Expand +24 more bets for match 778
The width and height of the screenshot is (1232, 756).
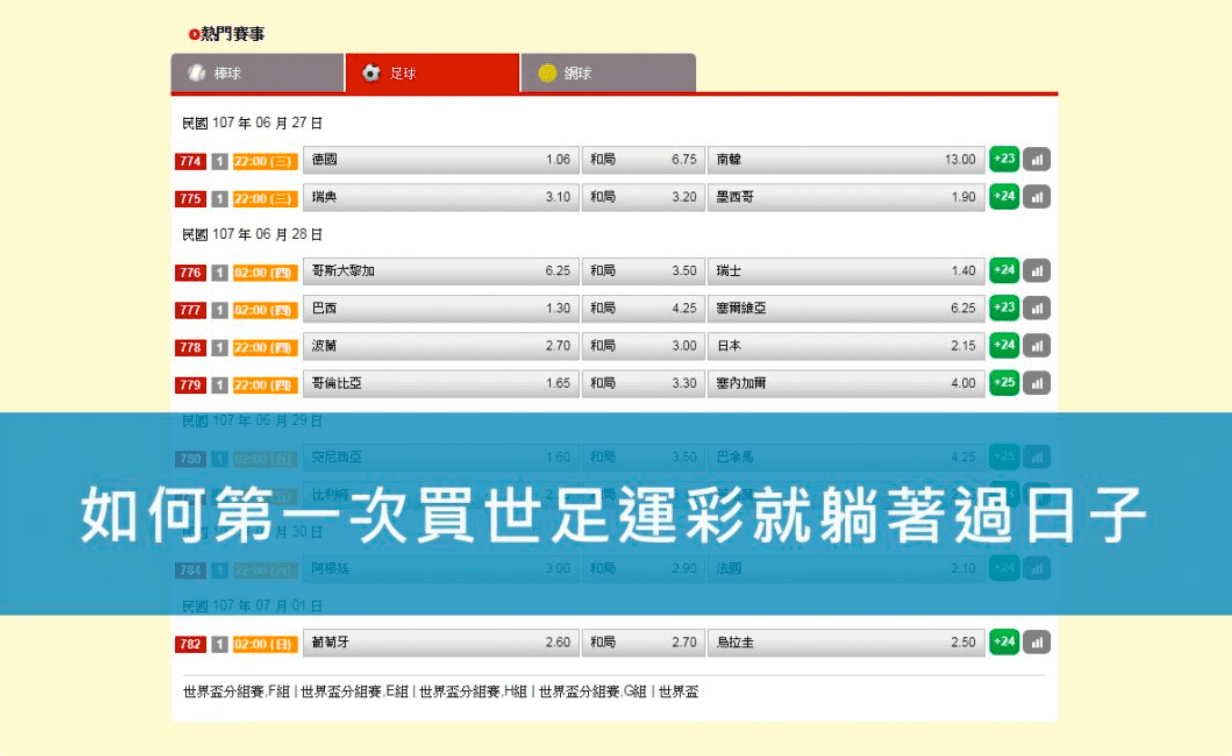(x=1004, y=345)
